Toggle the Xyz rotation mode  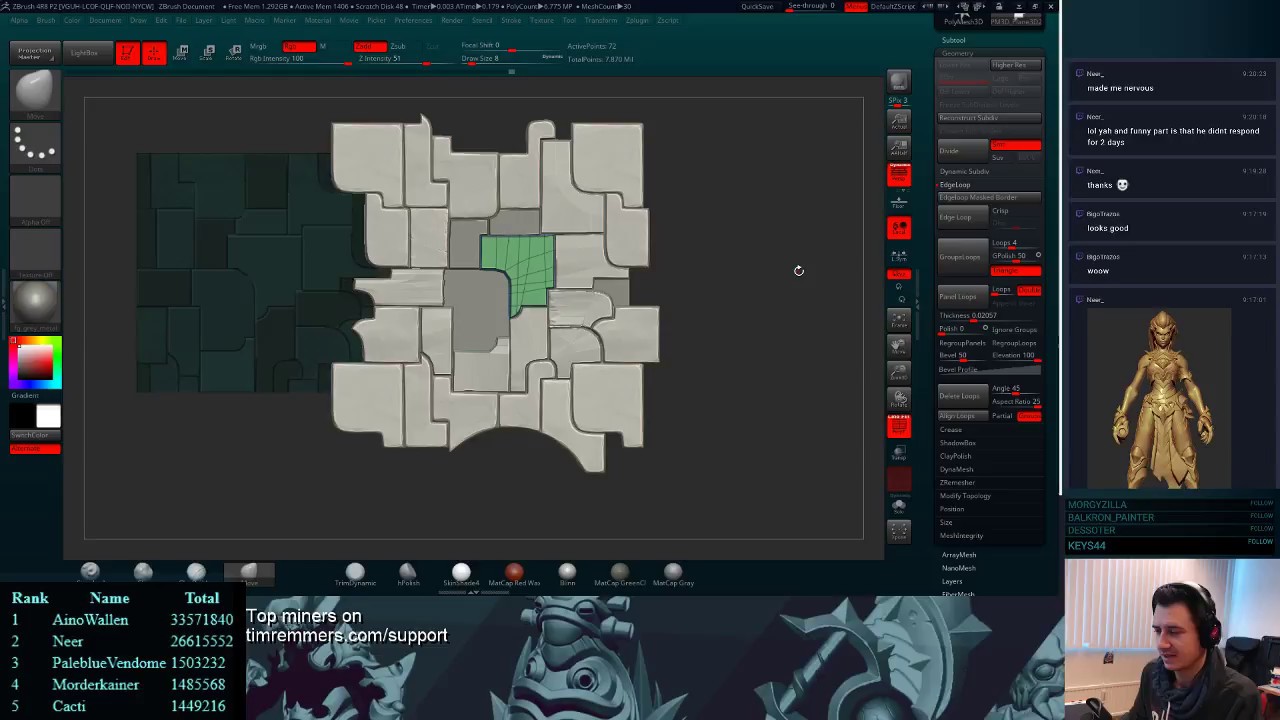pyautogui.click(x=899, y=274)
